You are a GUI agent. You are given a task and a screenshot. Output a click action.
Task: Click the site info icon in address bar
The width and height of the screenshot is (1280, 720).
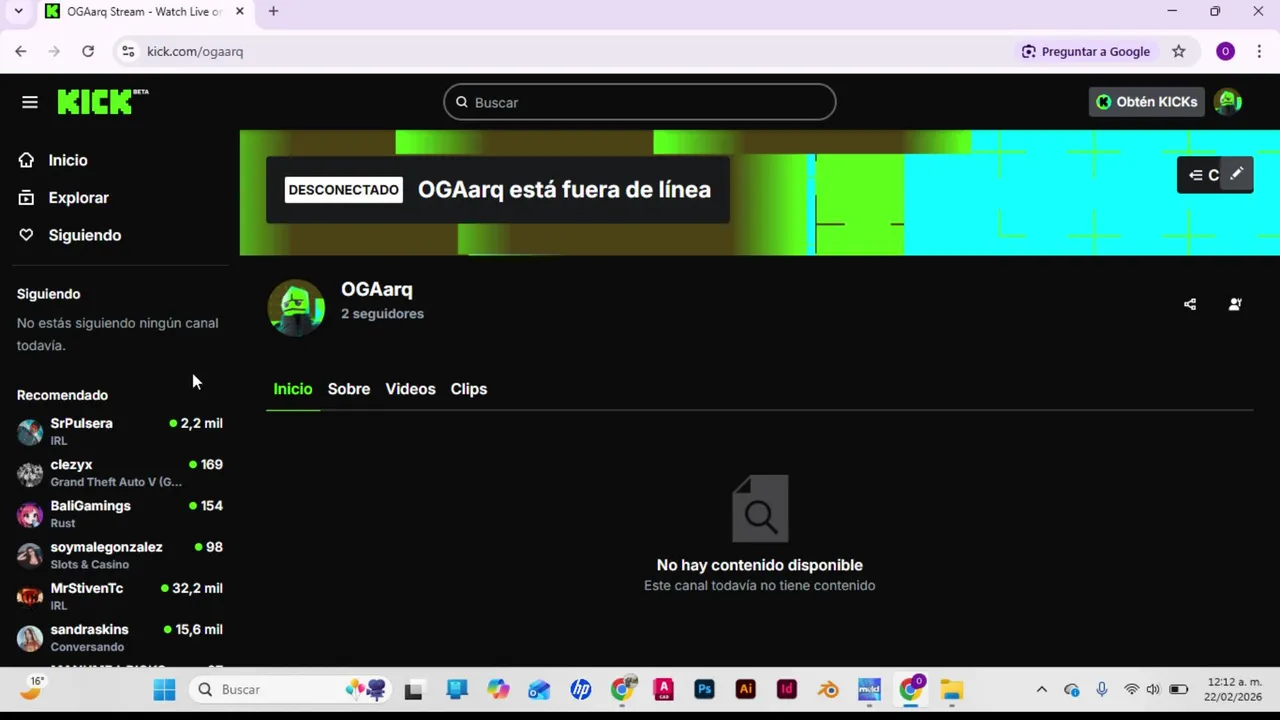click(x=127, y=51)
